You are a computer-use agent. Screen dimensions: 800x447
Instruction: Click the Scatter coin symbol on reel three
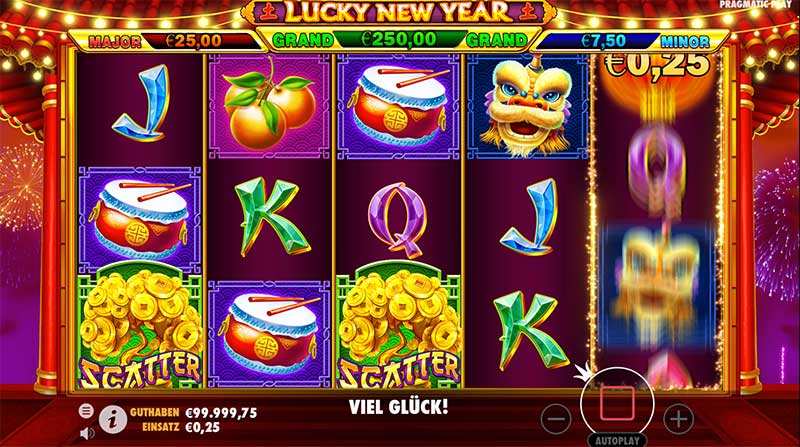click(398, 327)
